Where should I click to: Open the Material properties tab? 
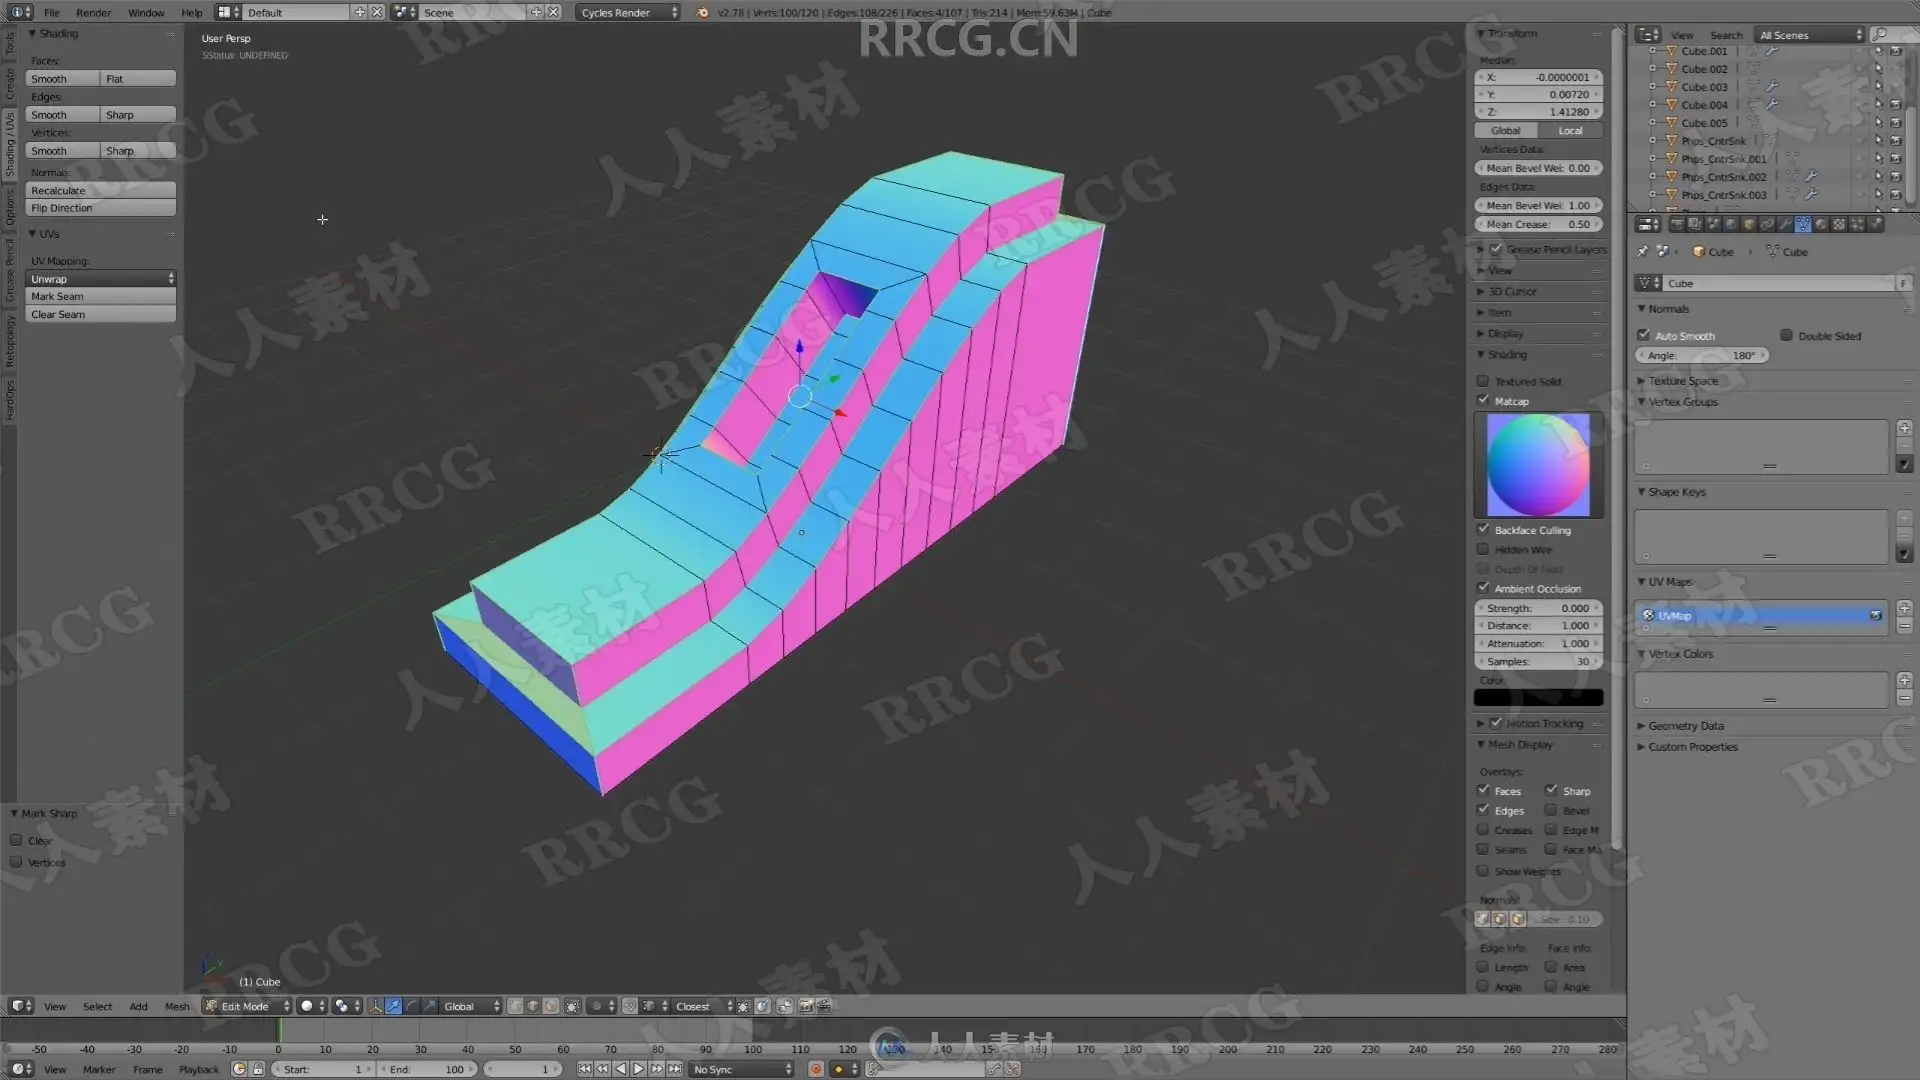1821,224
